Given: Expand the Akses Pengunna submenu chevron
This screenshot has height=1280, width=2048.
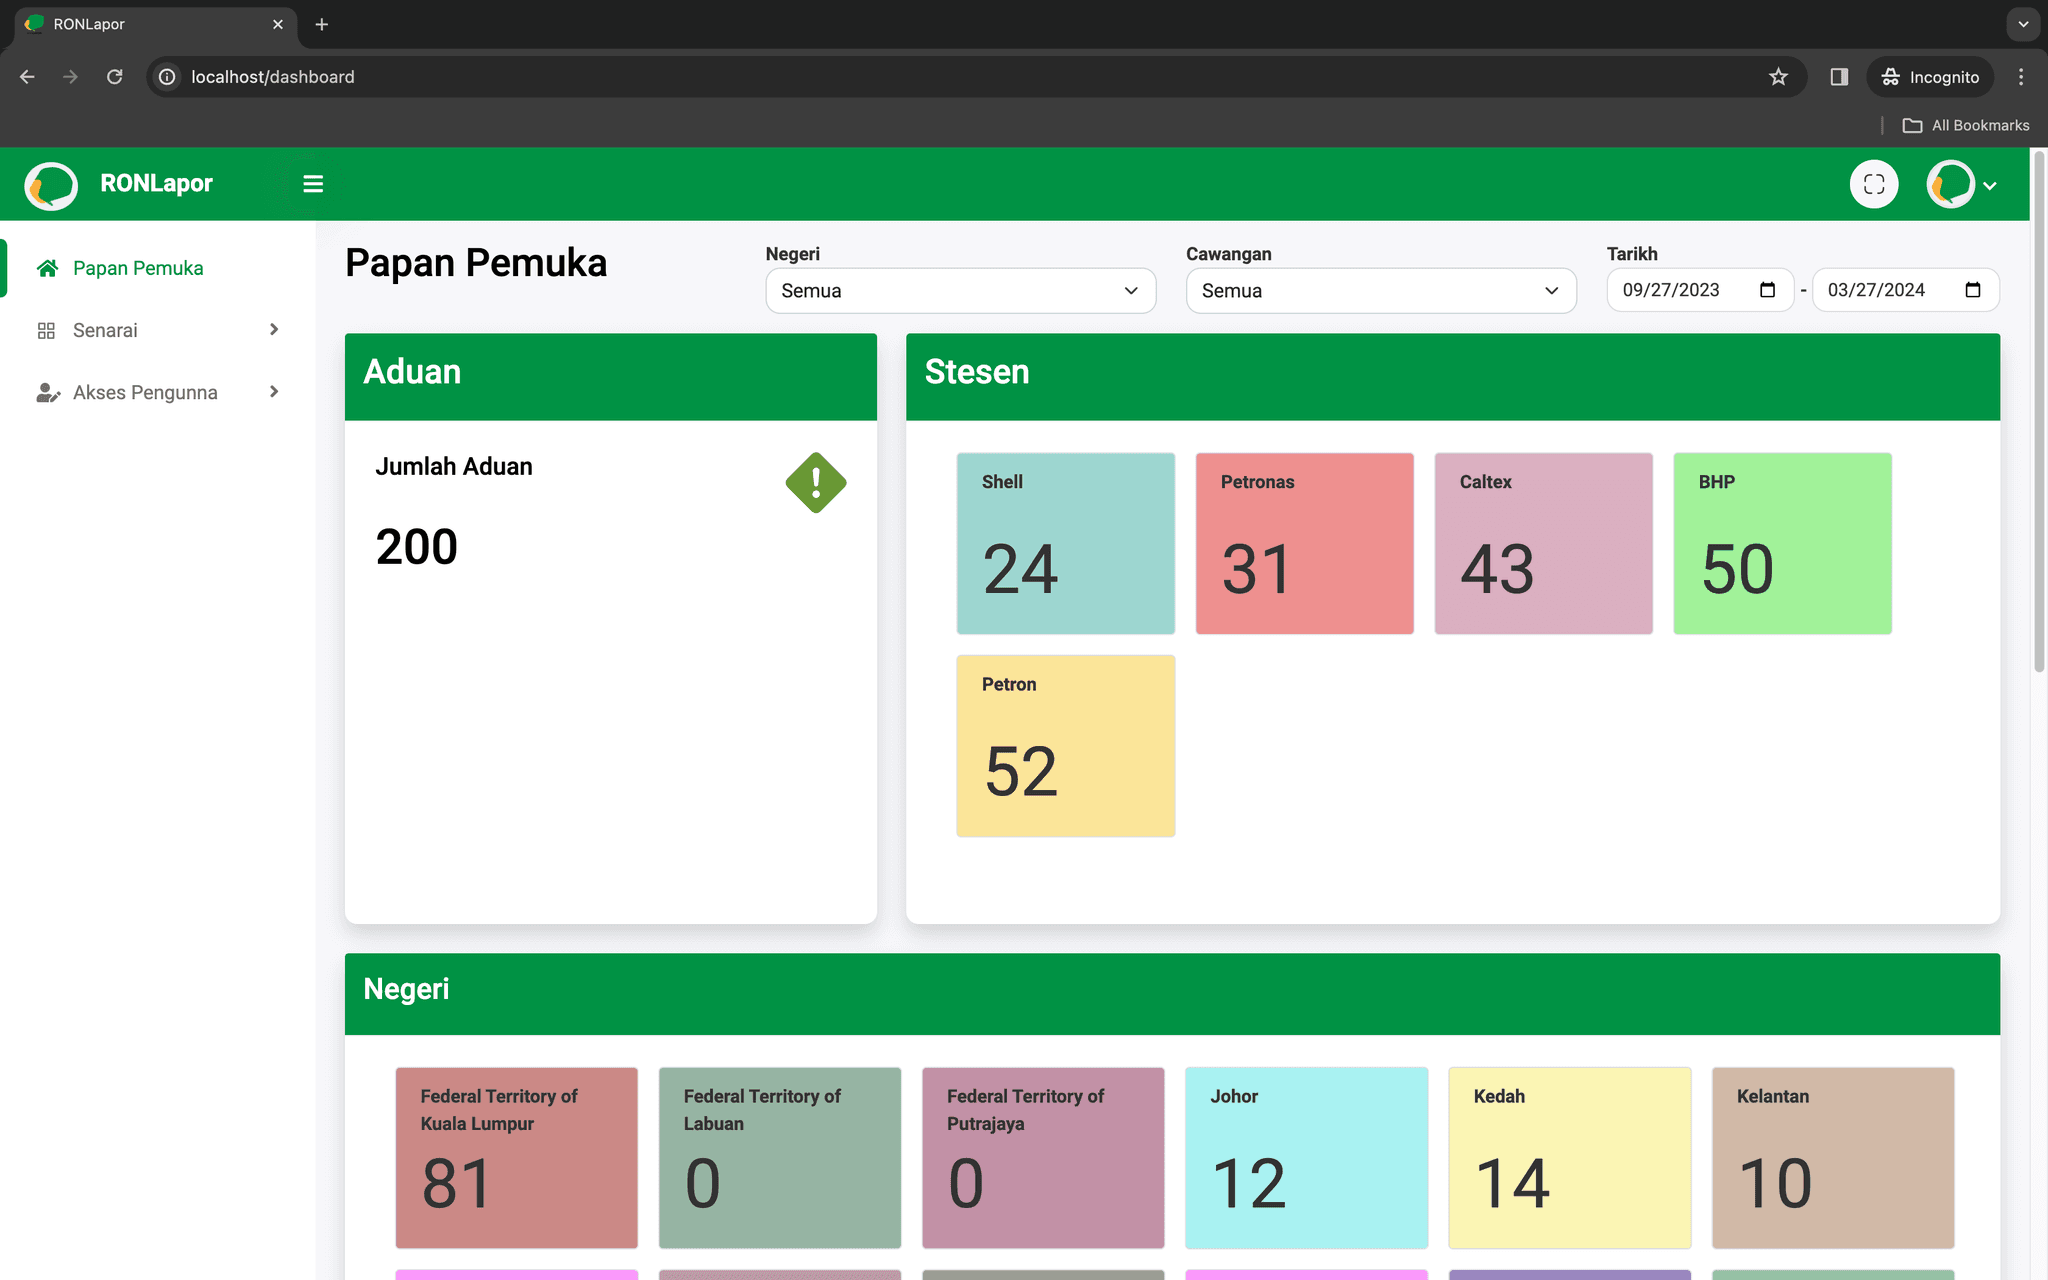Looking at the screenshot, I should pyautogui.click(x=274, y=392).
